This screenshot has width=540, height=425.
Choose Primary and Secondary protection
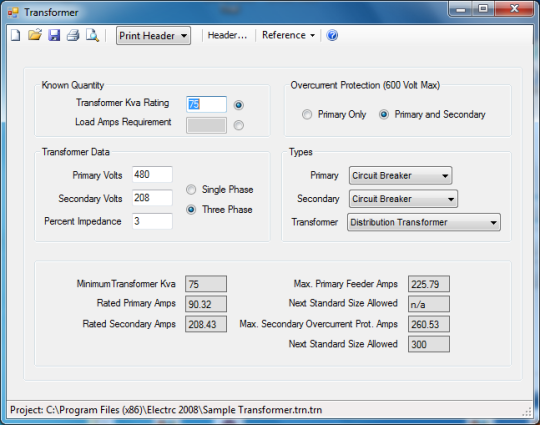pos(384,114)
